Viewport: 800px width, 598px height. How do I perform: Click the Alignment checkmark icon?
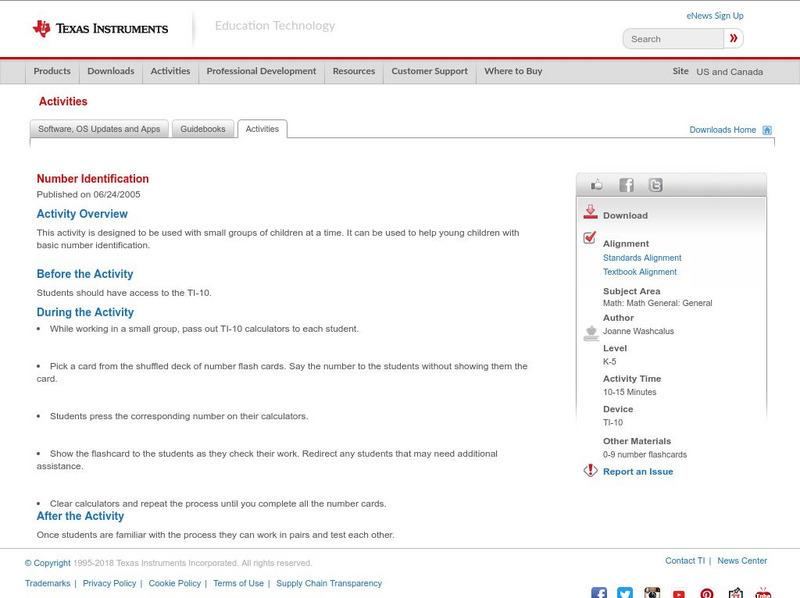point(589,237)
